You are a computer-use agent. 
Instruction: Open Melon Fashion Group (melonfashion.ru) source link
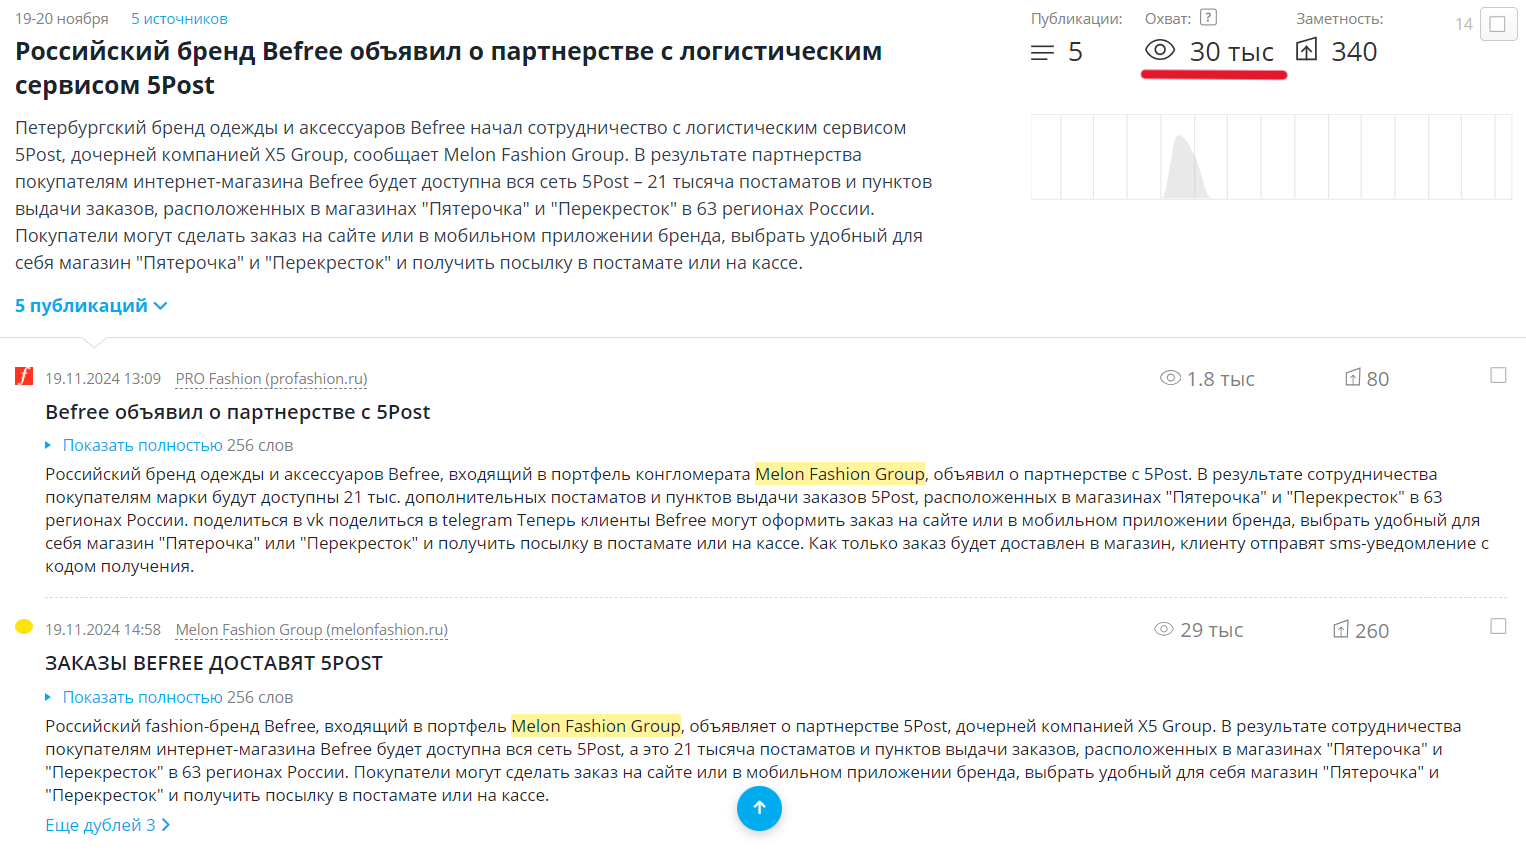click(312, 630)
